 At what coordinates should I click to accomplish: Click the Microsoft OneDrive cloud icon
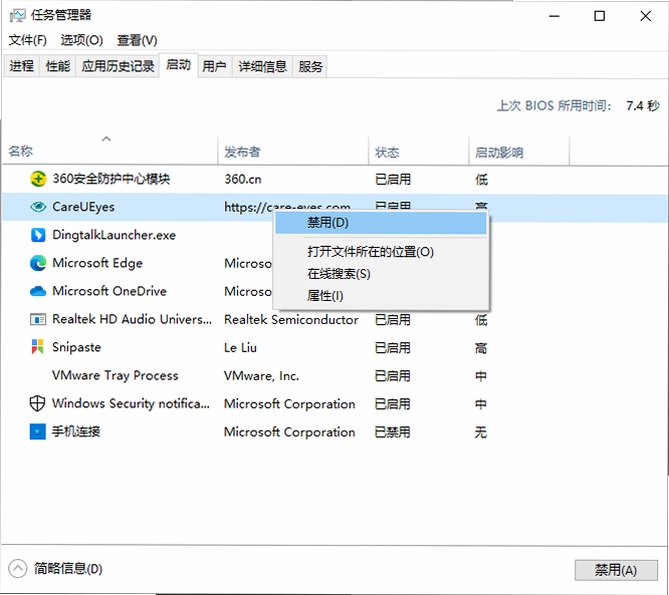38,291
